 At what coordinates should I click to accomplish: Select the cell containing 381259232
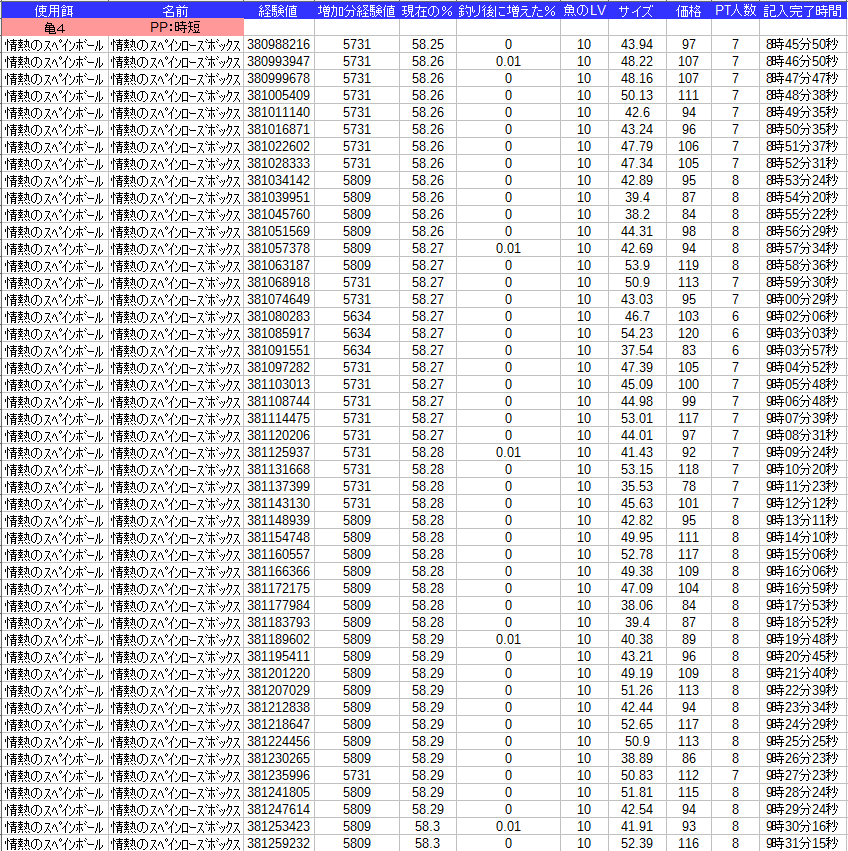point(278,843)
